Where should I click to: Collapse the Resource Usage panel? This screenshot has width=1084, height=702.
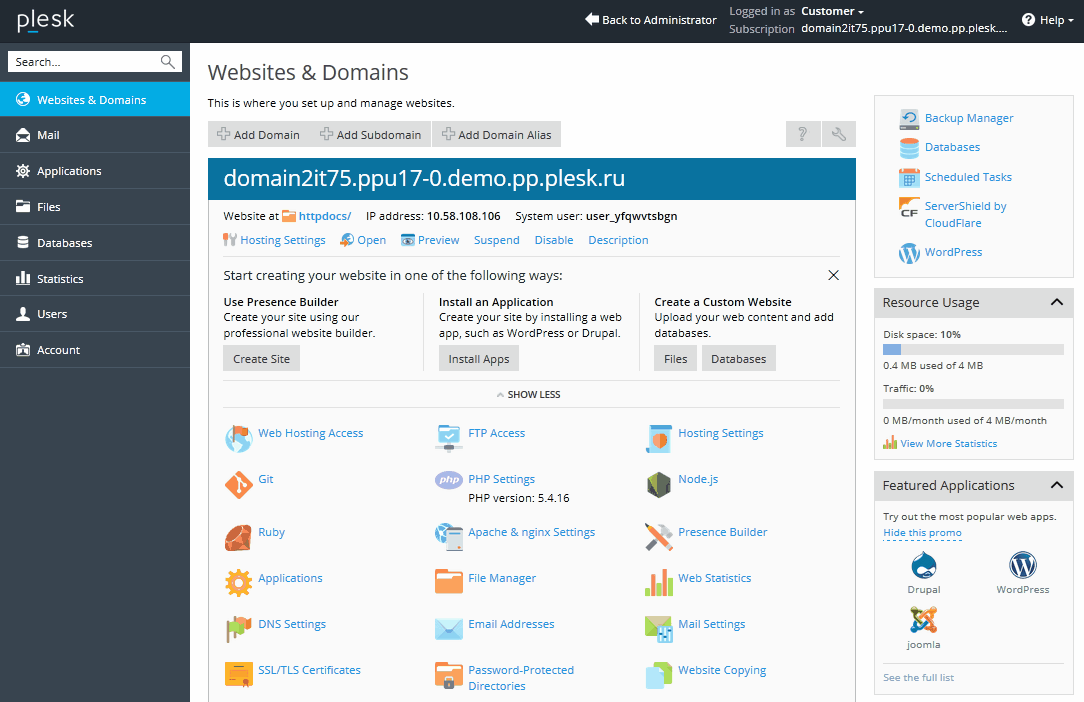click(x=1056, y=302)
